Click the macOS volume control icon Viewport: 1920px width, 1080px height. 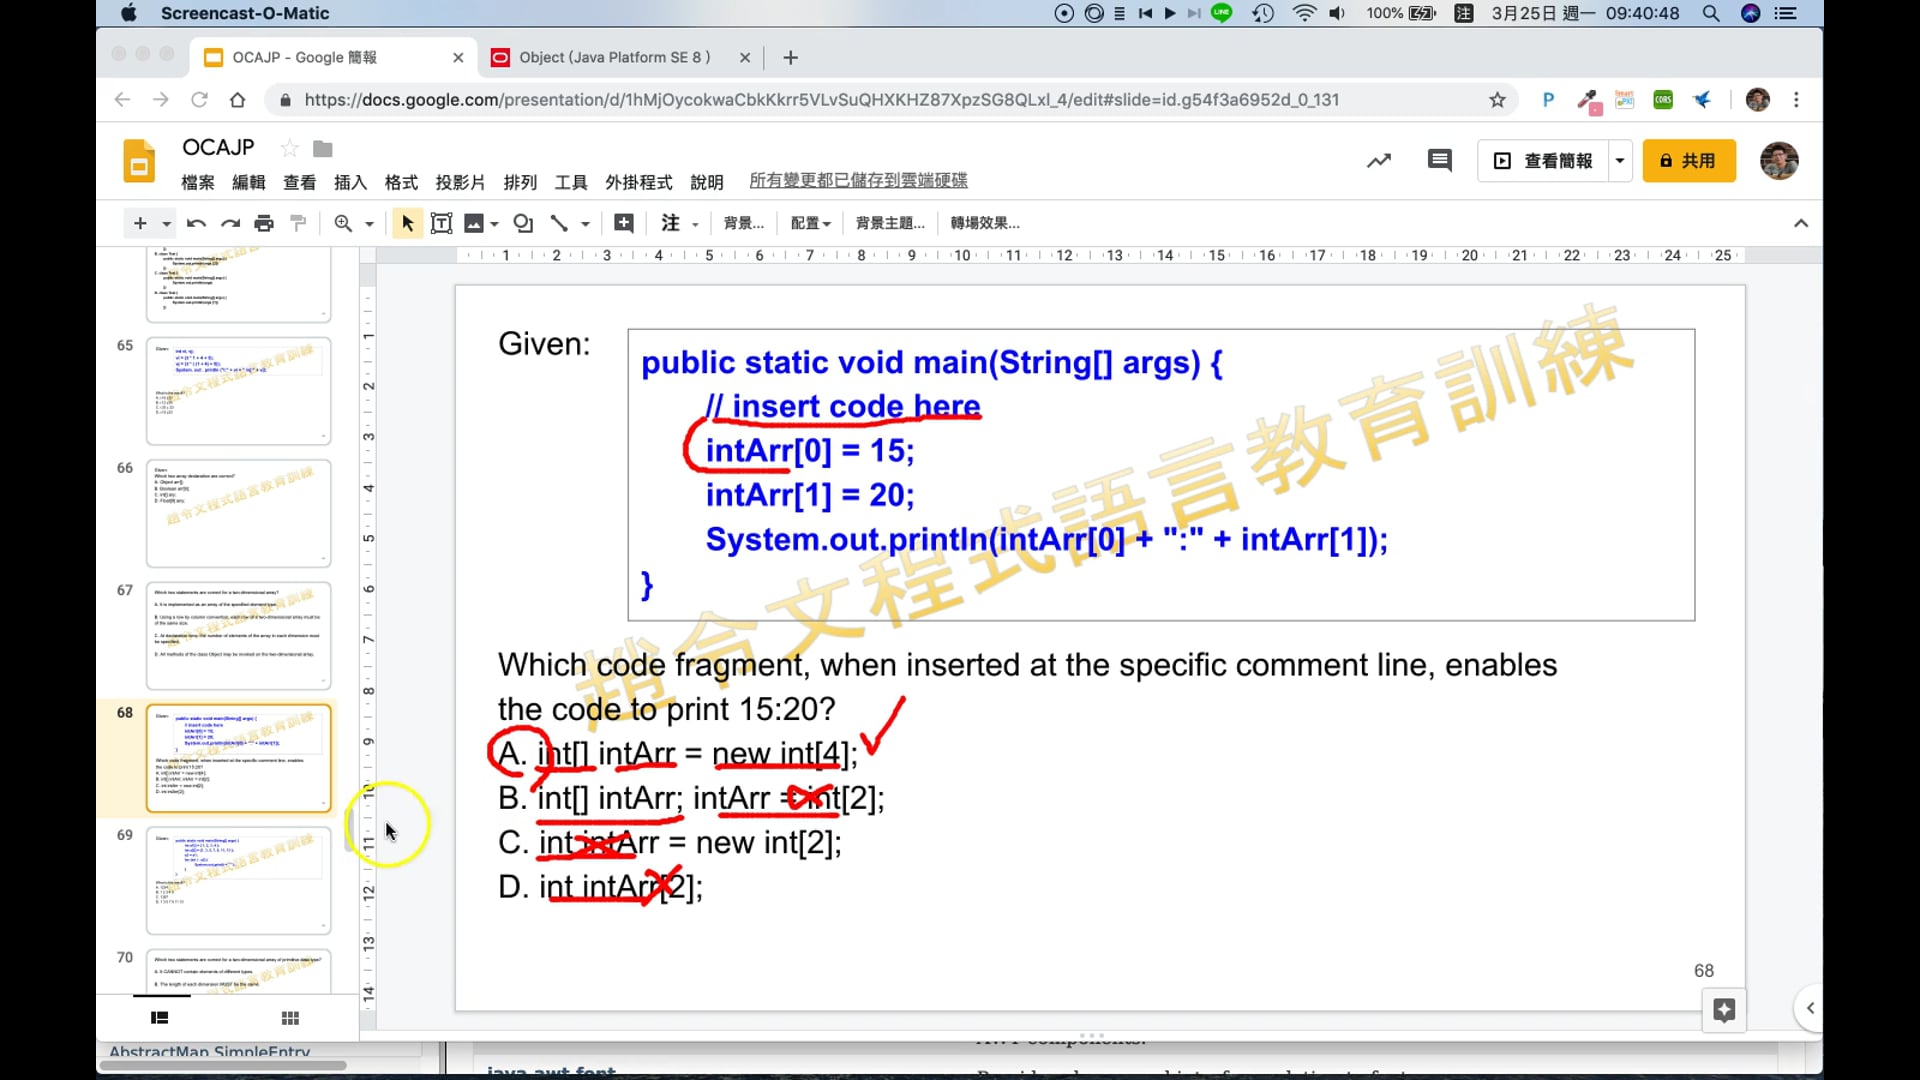coord(1337,13)
